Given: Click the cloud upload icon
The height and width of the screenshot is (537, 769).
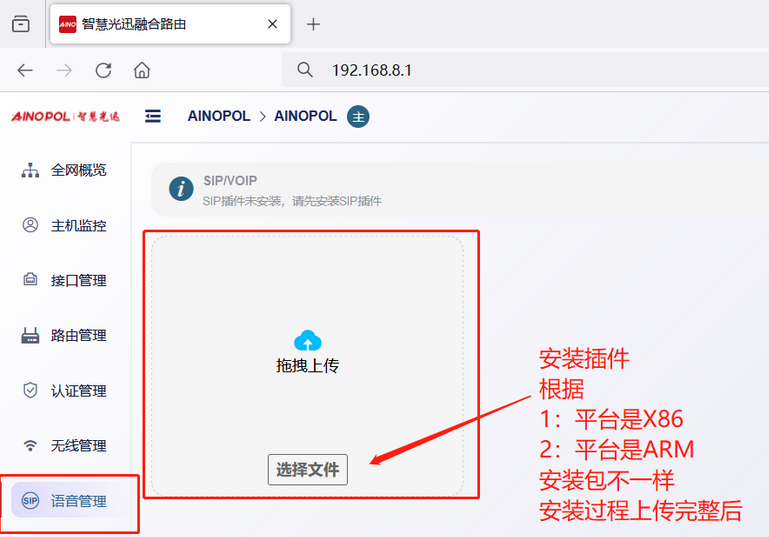Looking at the screenshot, I should [x=308, y=340].
